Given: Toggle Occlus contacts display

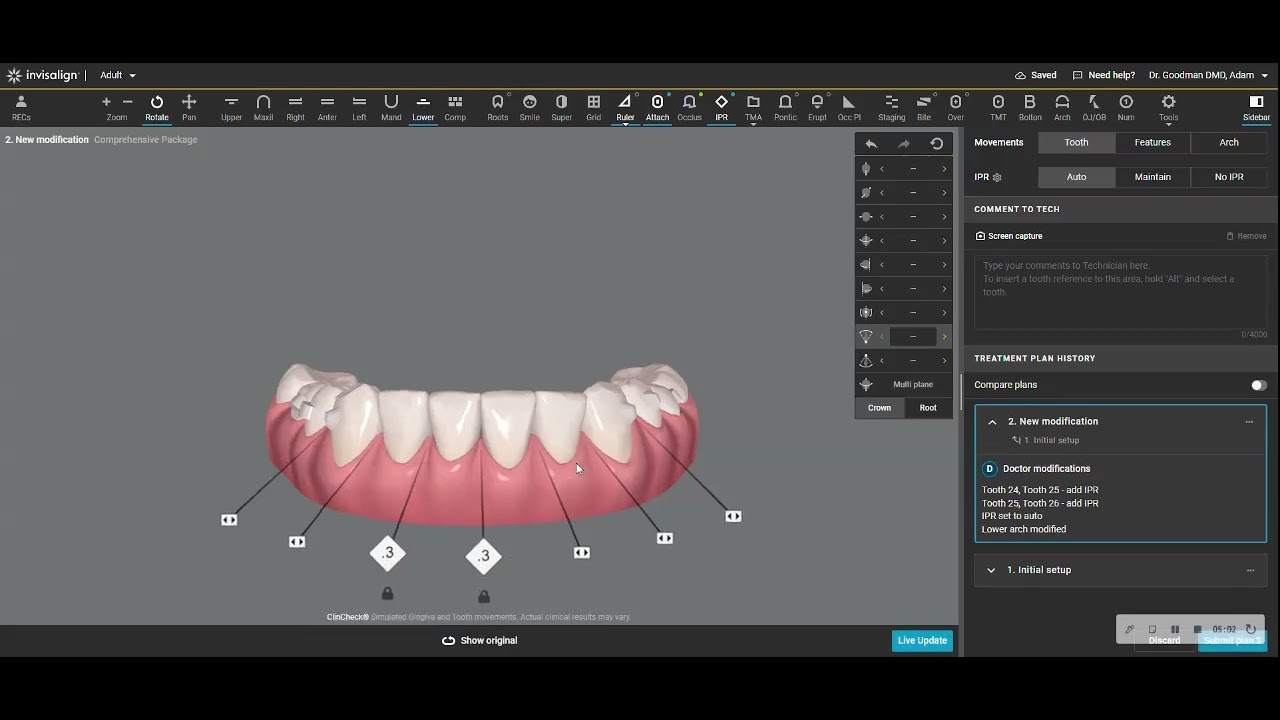Looking at the screenshot, I should [689, 108].
